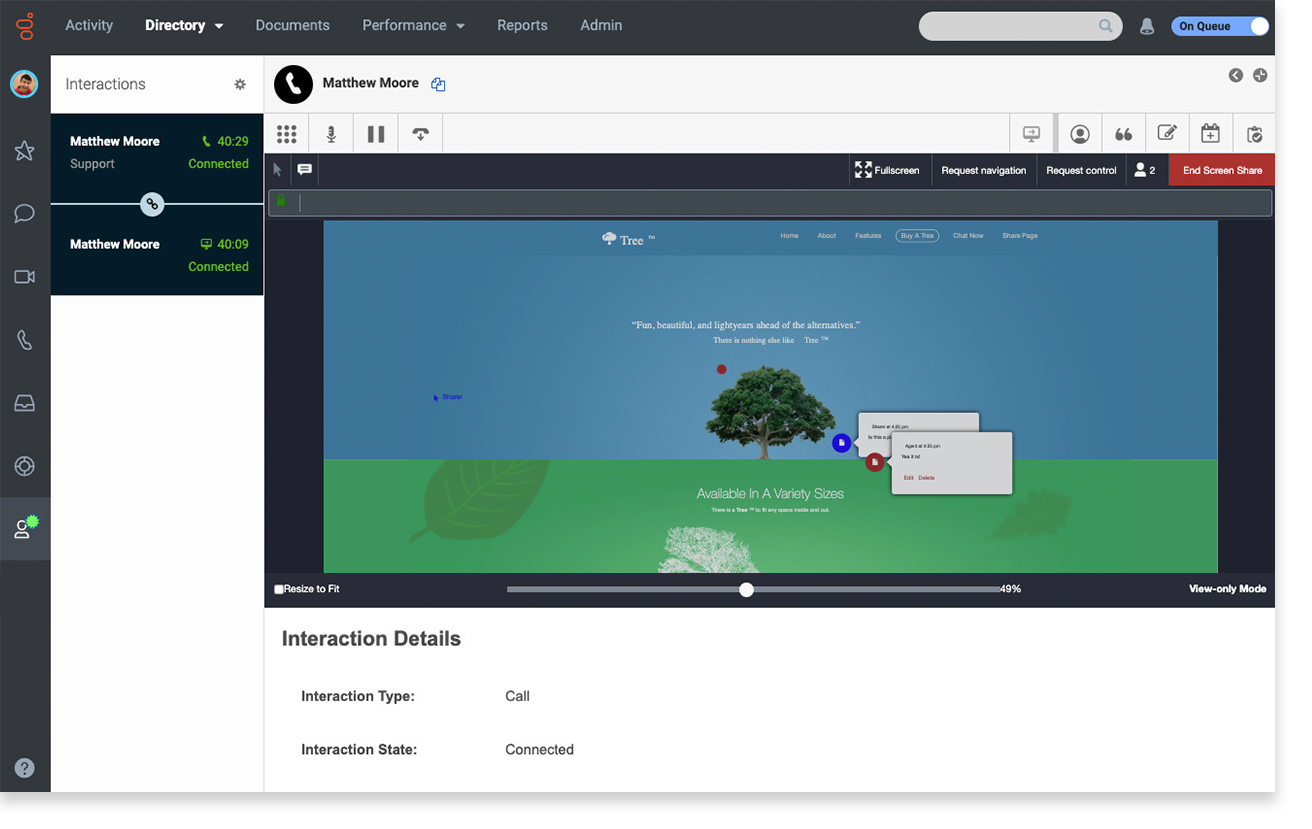Adjust the screen share zoom slider

point(746,589)
